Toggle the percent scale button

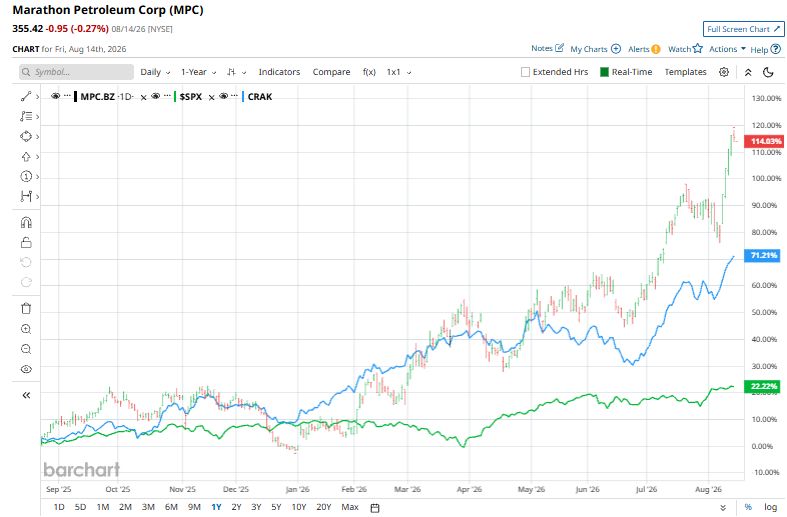[x=748, y=507]
